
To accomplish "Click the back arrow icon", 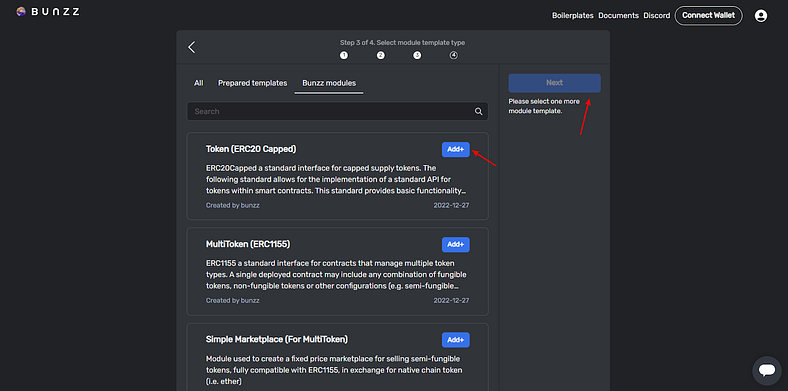I will click(191, 47).
